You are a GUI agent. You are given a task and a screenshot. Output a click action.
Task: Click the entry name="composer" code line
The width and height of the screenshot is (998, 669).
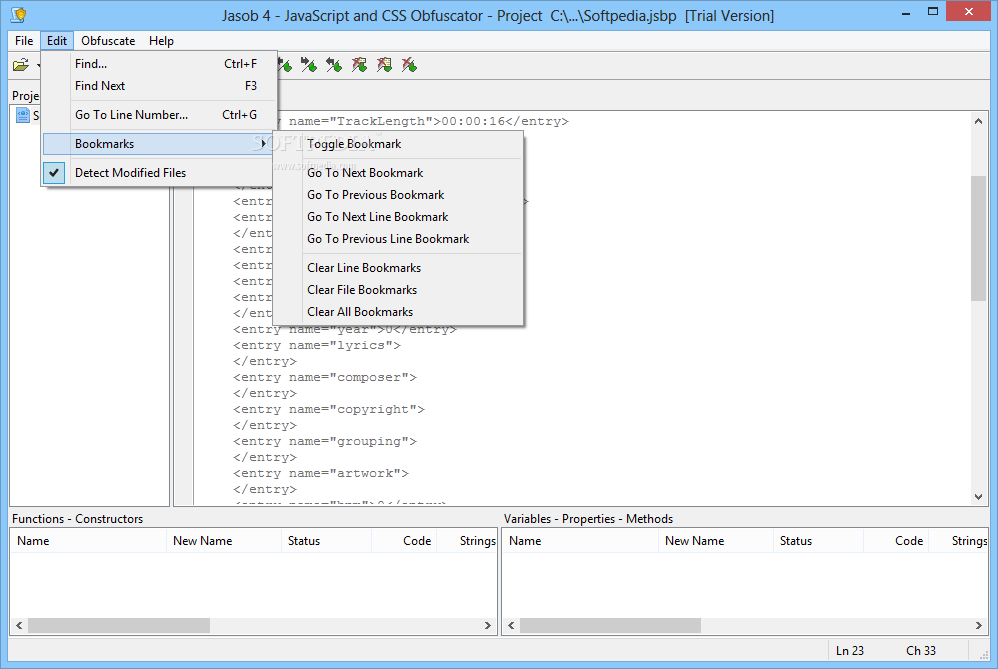(325, 377)
